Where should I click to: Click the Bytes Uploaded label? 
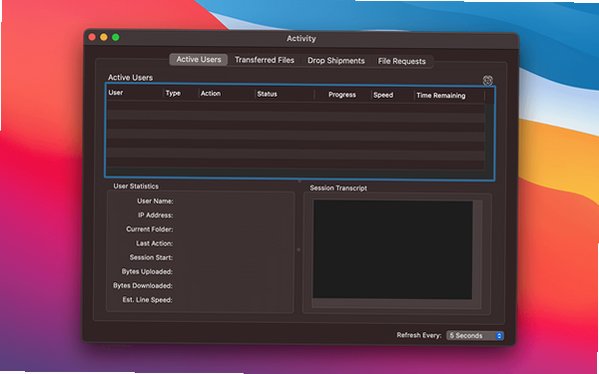147,272
